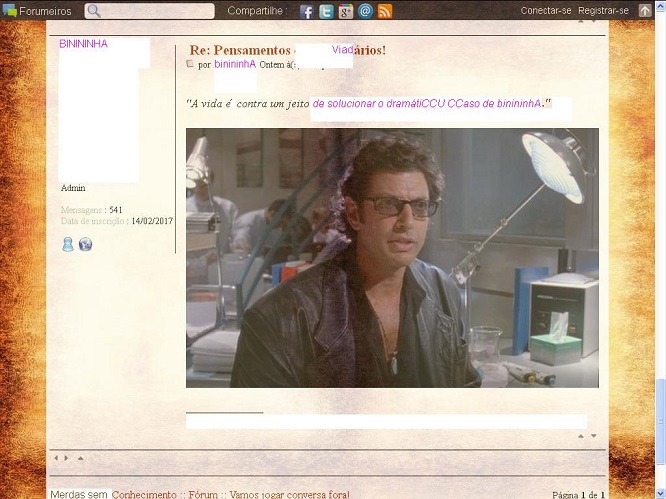
Task: Click the 'Compartilhe :' label
Action: [x=257, y=11]
